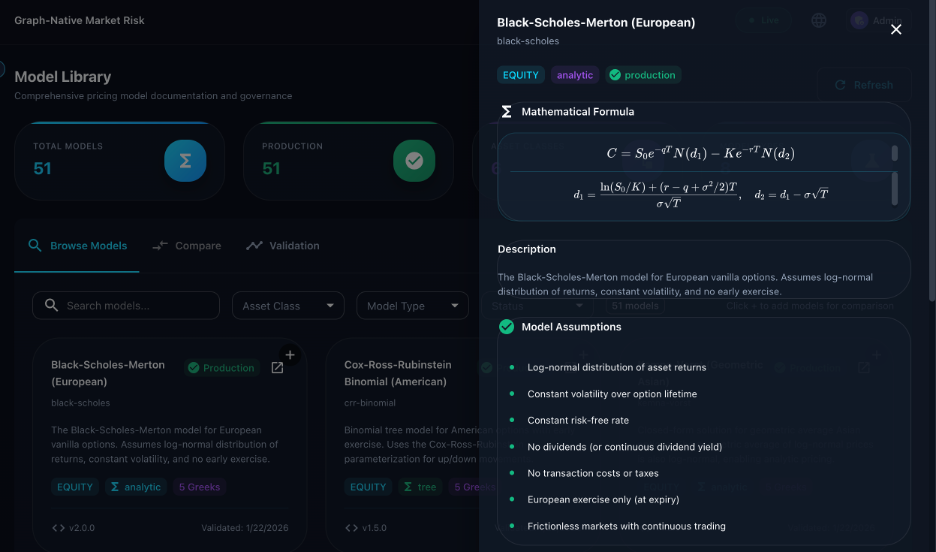Screen dimensions: 936x552
Task: Click the Total Models sigma icon
Action: [185, 161]
